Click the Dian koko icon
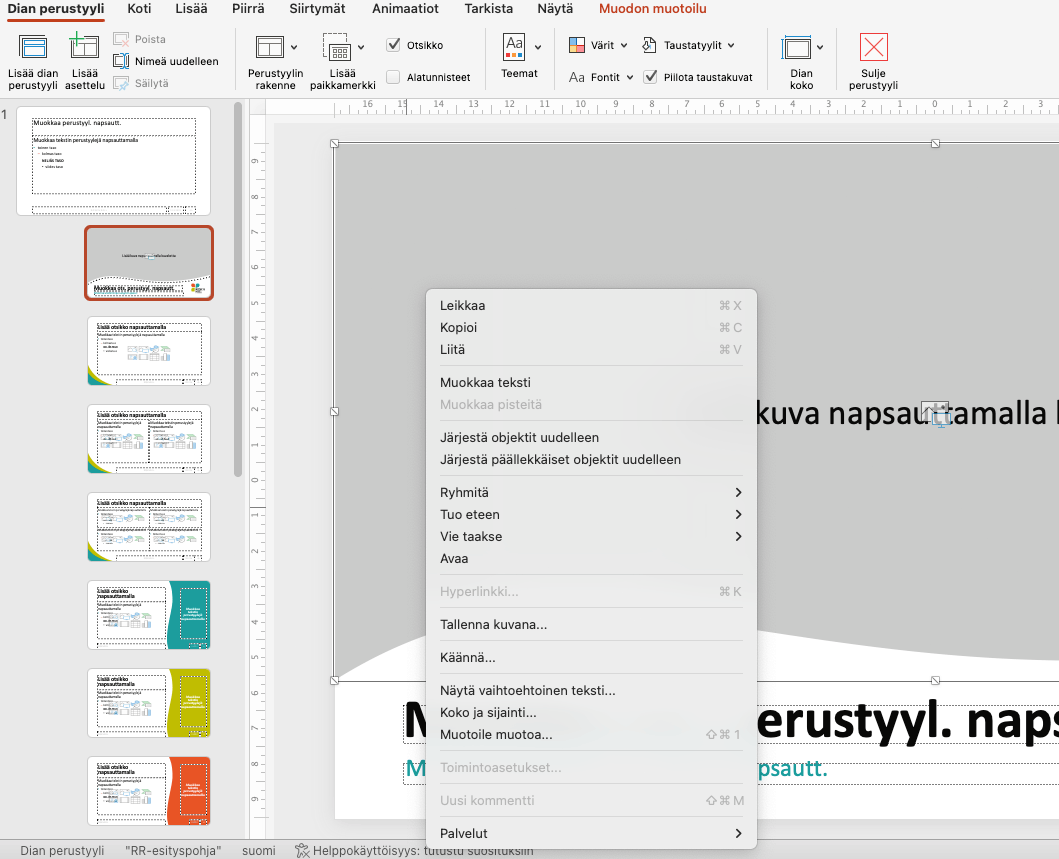The width and height of the screenshot is (1059, 859). coord(796,48)
